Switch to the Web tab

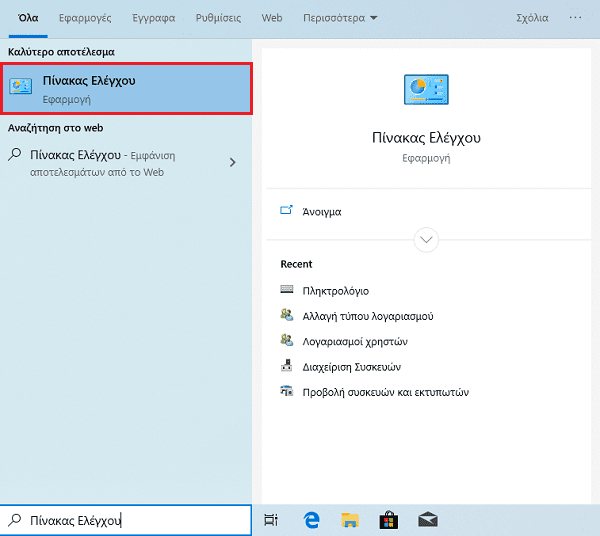pyautogui.click(x=272, y=18)
